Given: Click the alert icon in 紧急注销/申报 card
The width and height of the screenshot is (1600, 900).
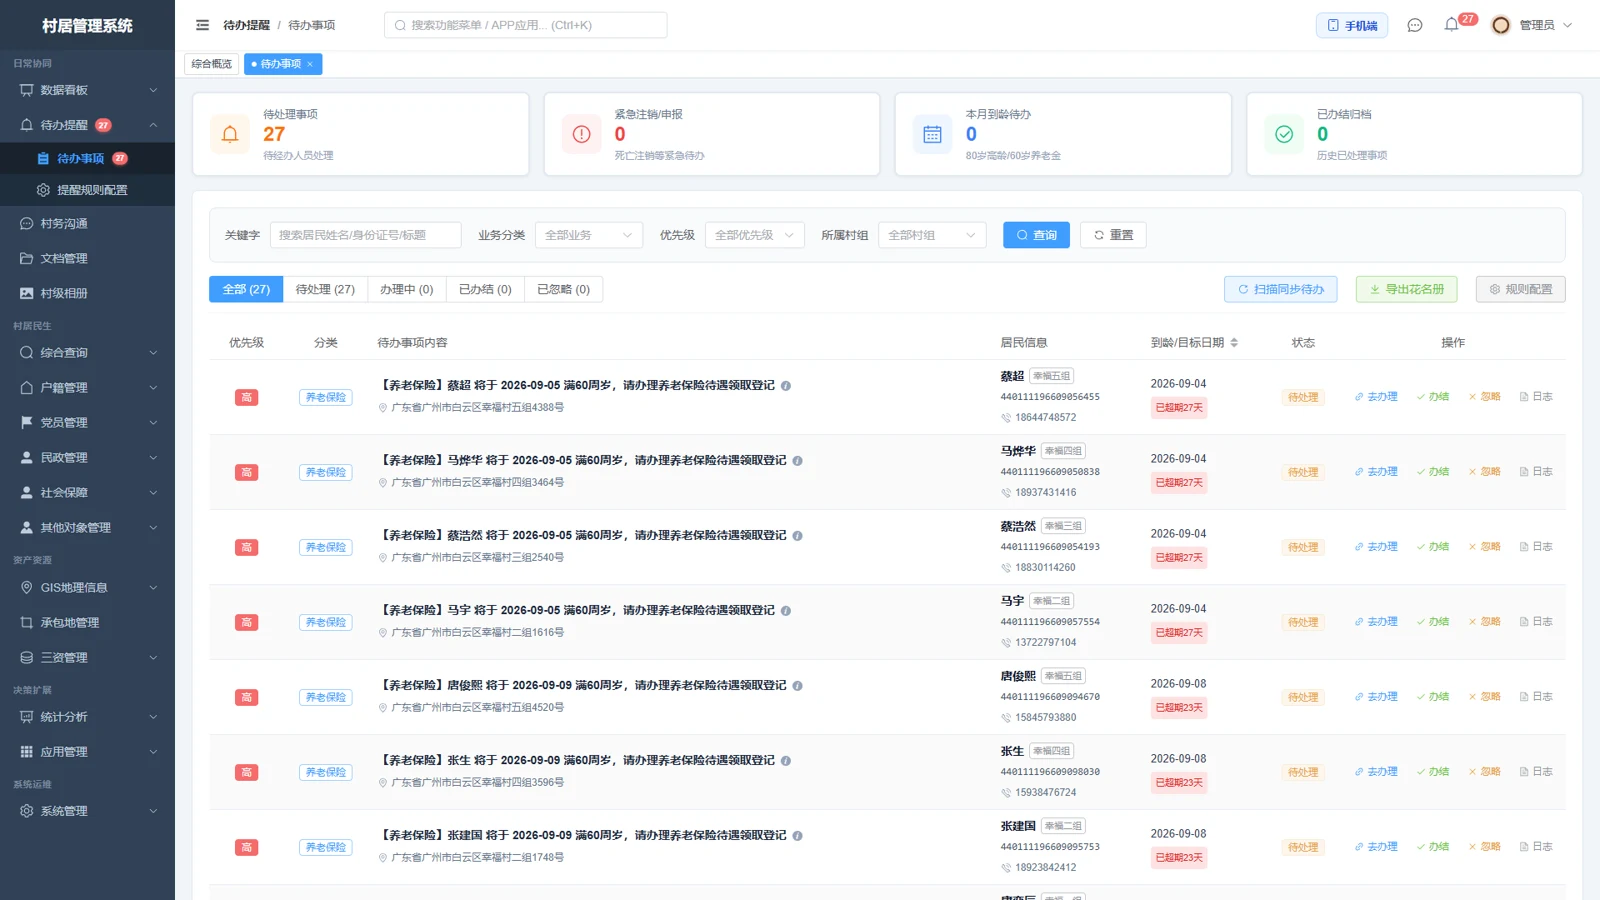Looking at the screenshot, I should [x=581, y=134].
